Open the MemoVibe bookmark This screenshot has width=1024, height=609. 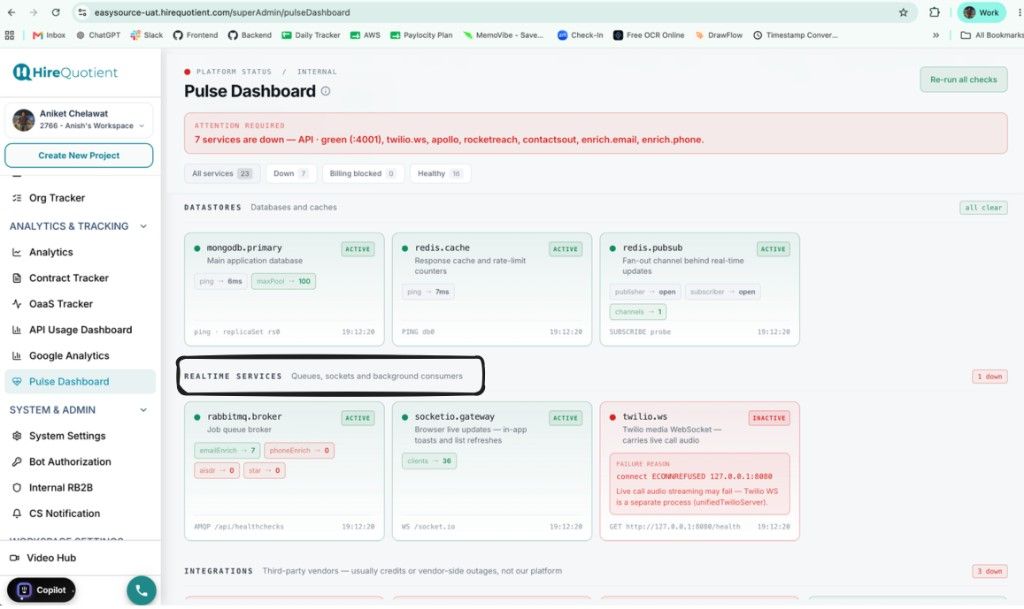click(x=503, y=35)
